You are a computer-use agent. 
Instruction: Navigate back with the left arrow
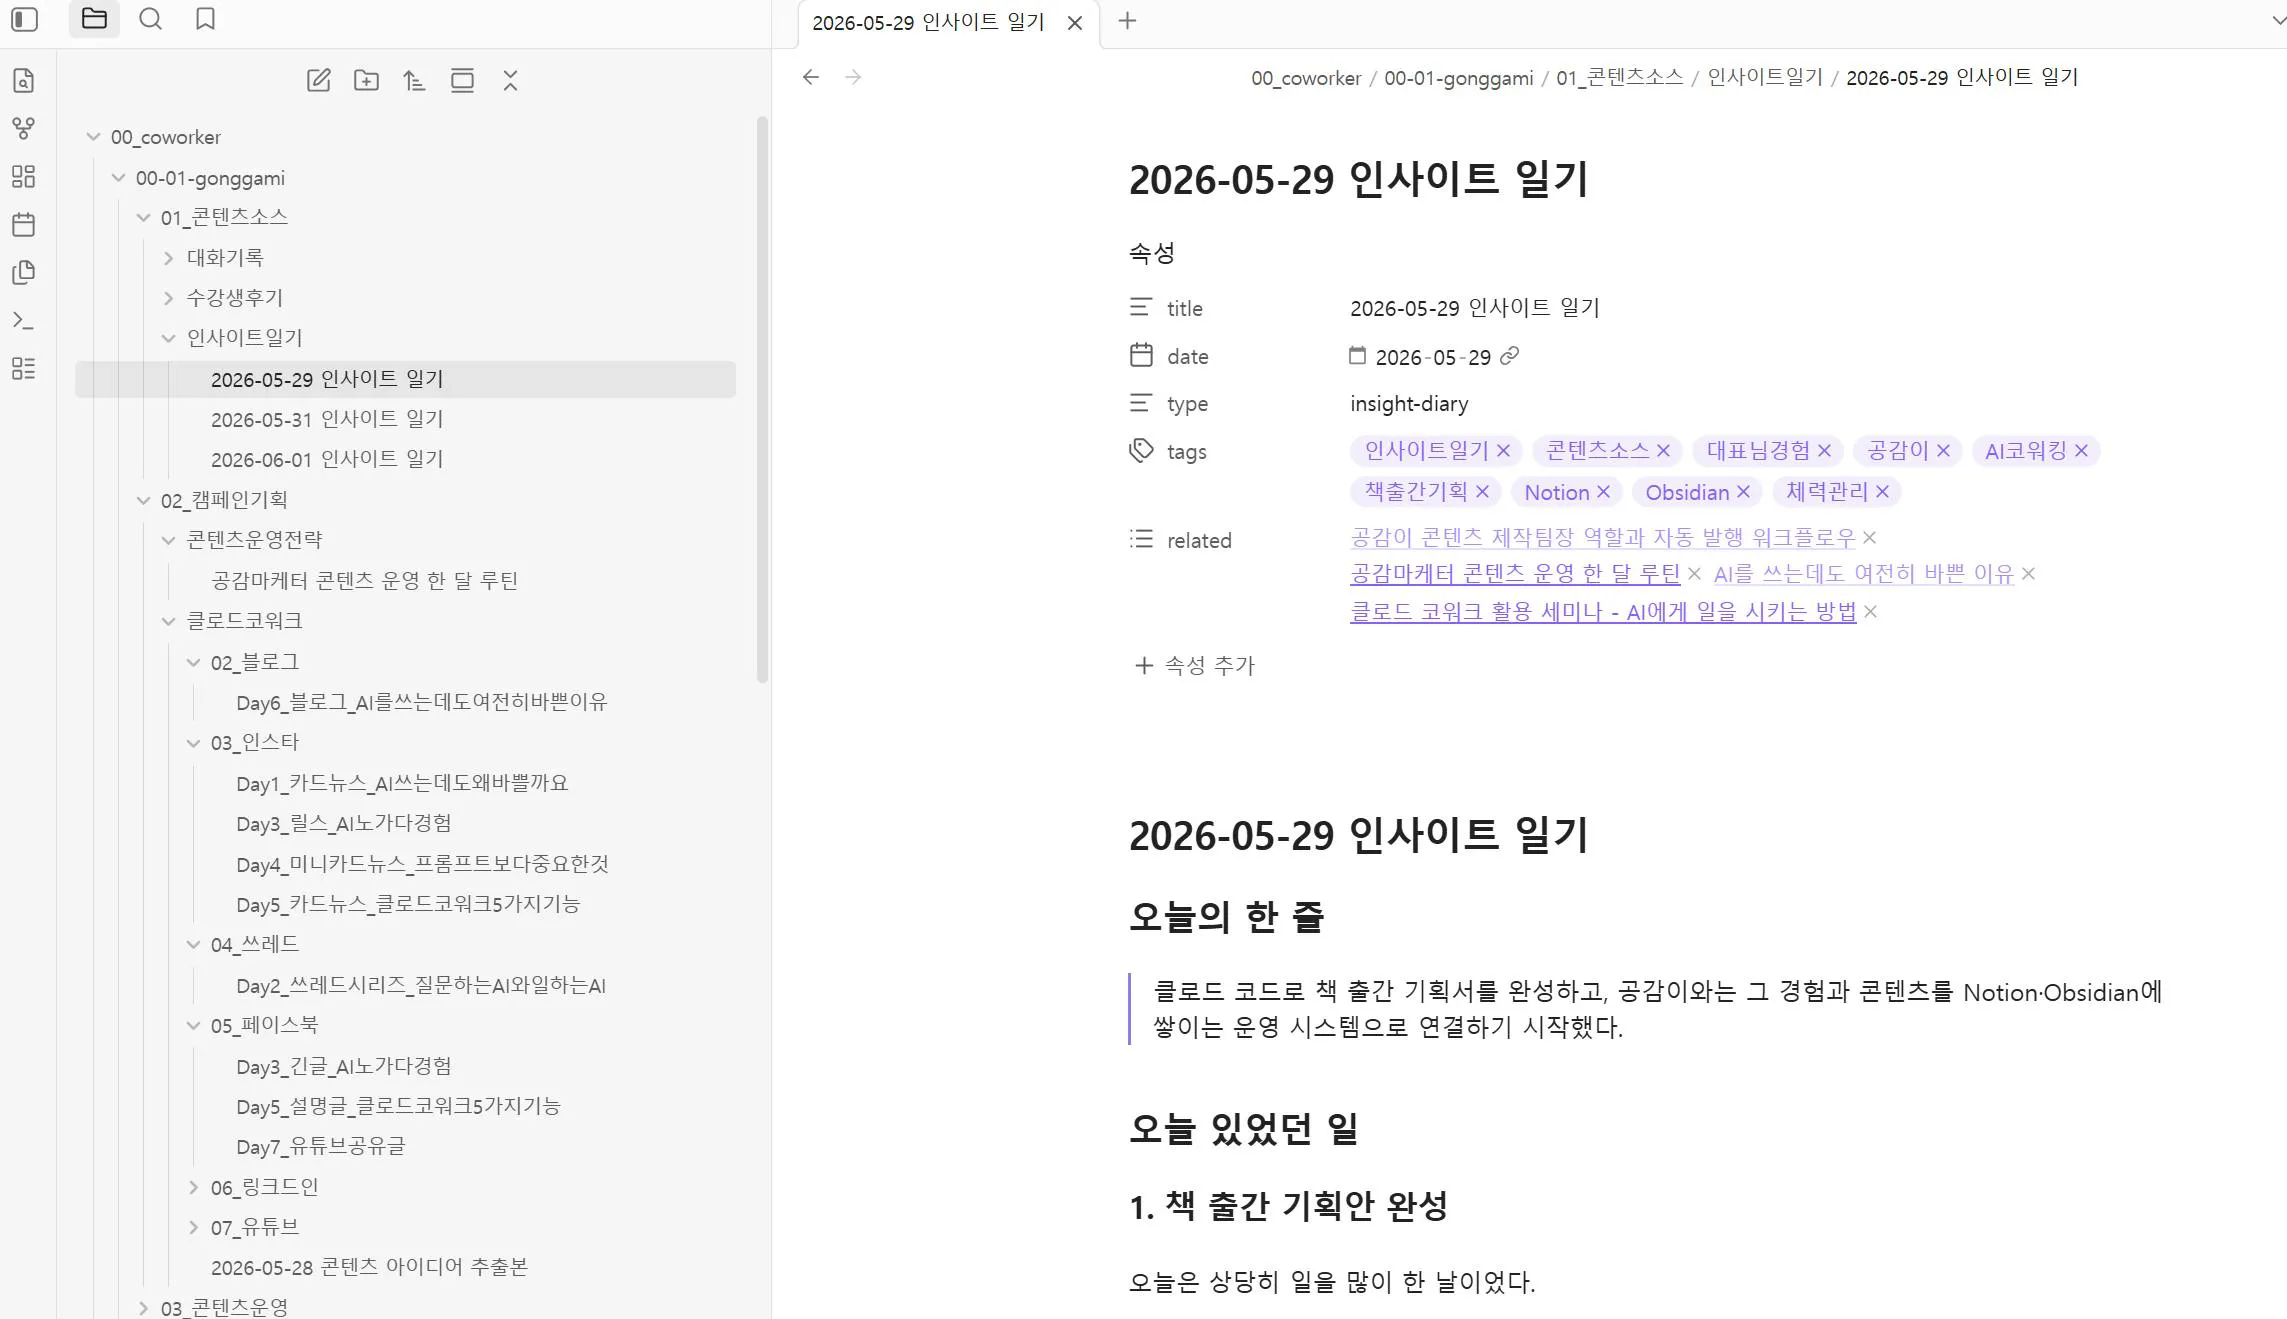point(811,77)
